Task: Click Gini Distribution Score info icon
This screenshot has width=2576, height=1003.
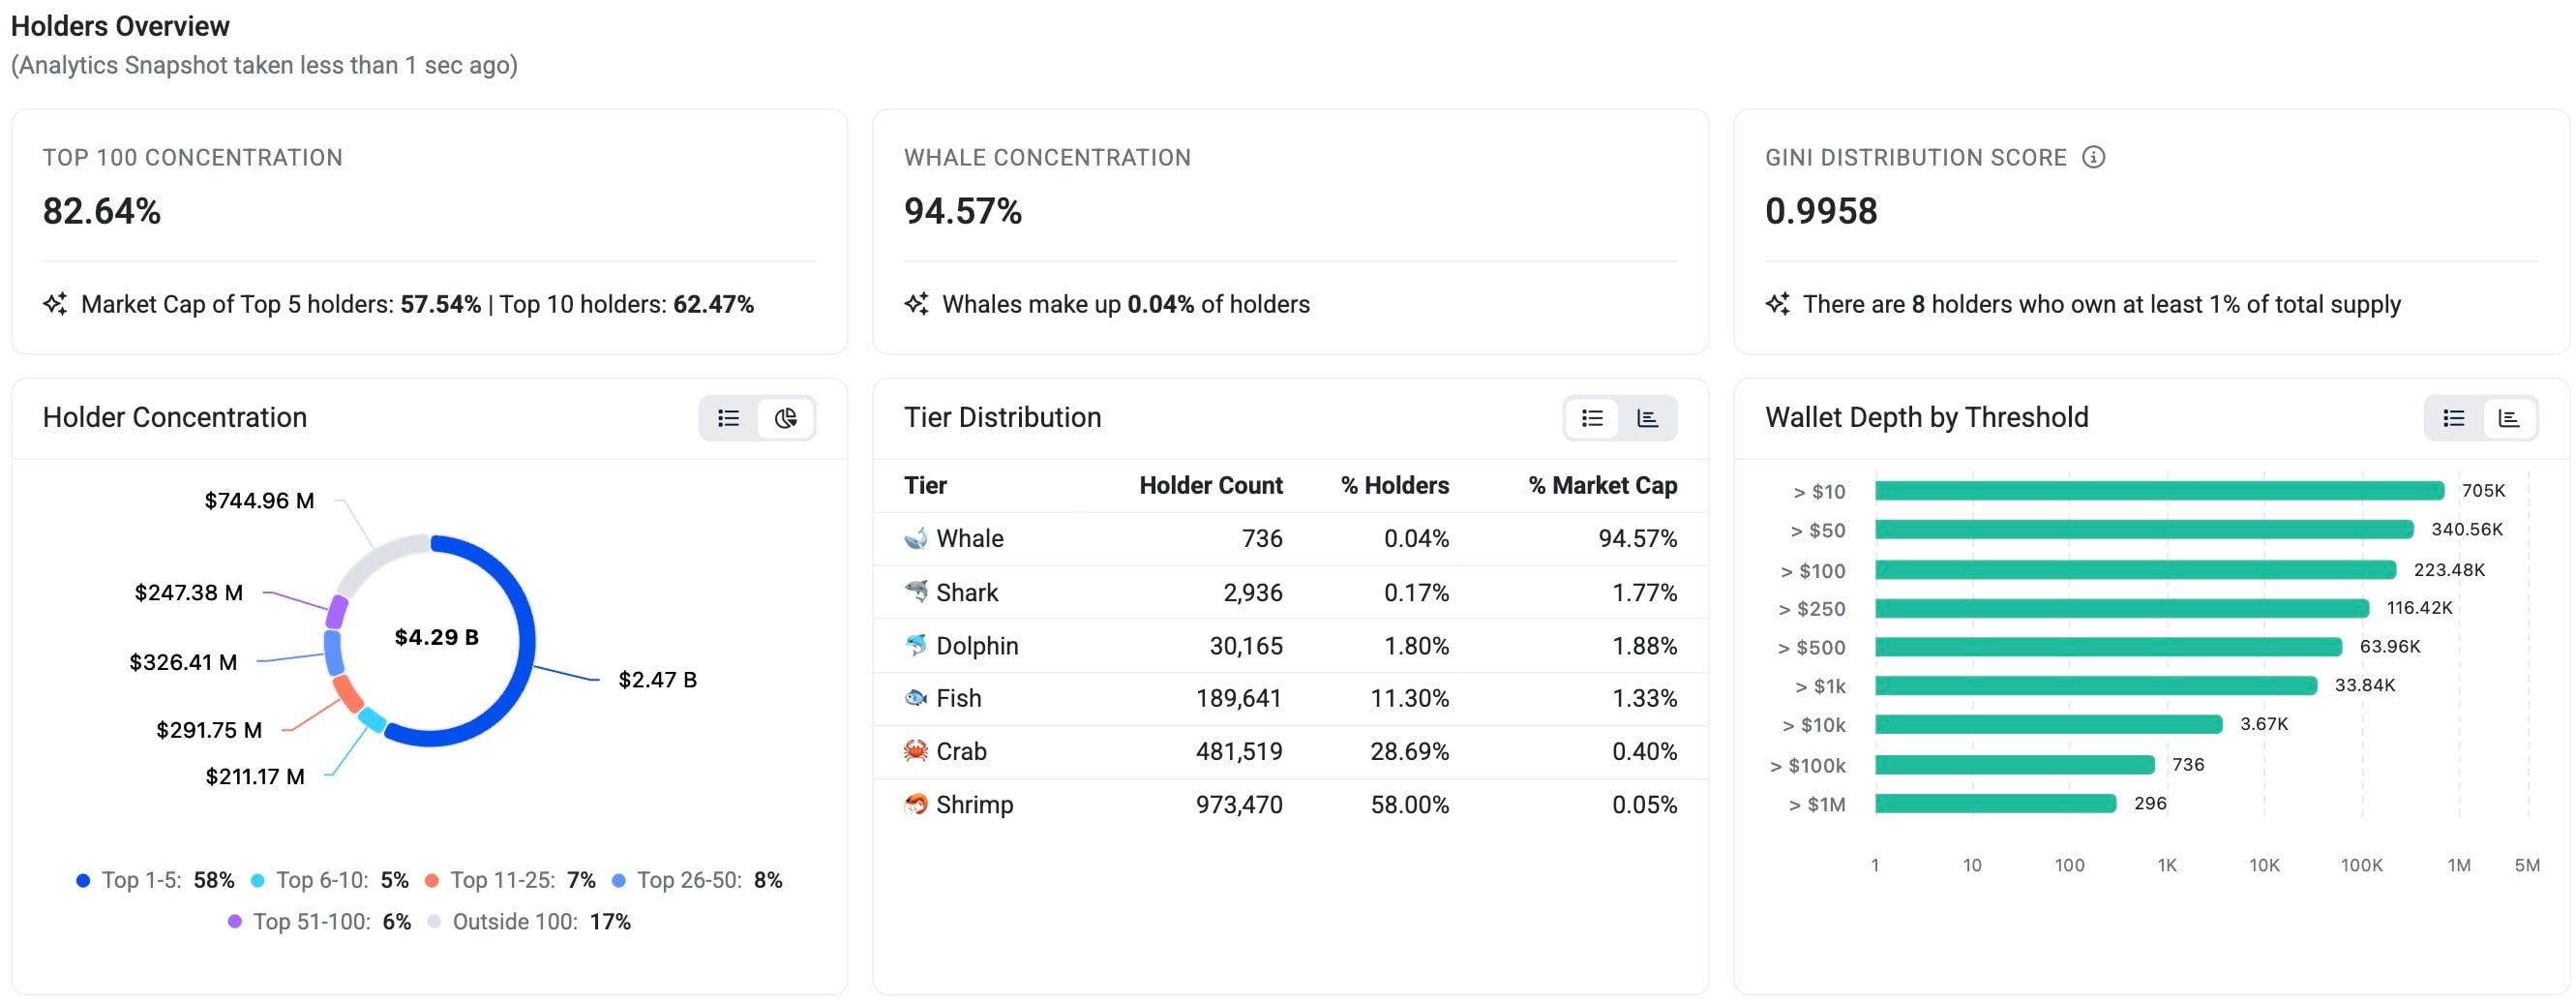Action: [2093, 157]
